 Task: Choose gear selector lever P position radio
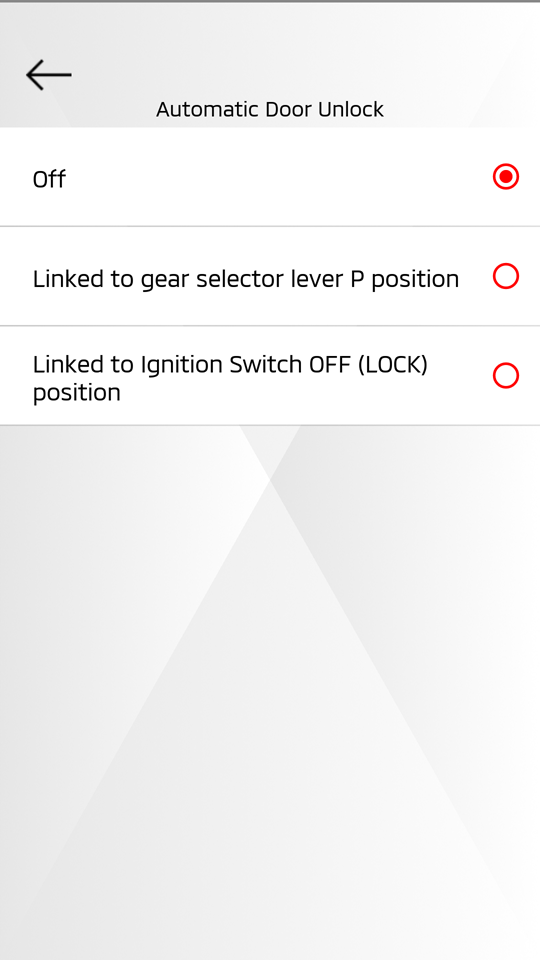pyautogui.click(x=506, y=276)
